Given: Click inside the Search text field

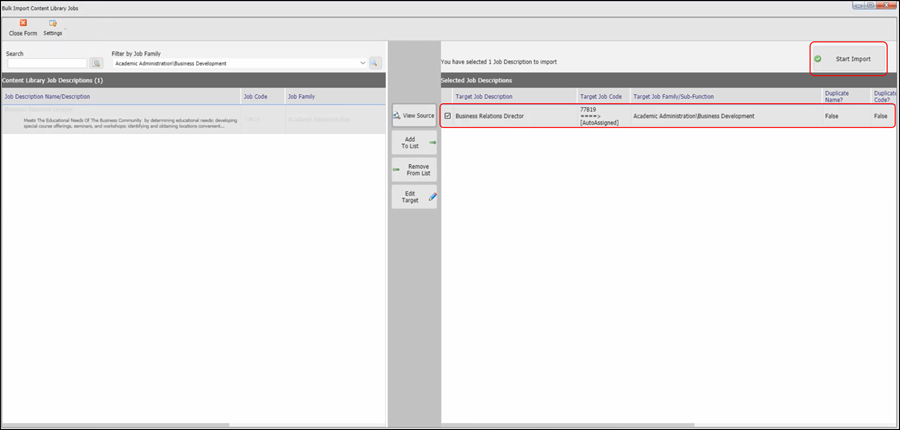Looking at the screenshot, I should [47, 63].
